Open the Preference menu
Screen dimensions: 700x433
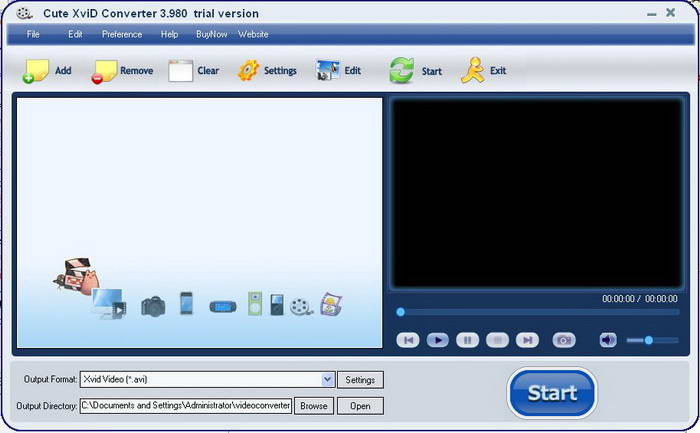click(x=121, y=34)
